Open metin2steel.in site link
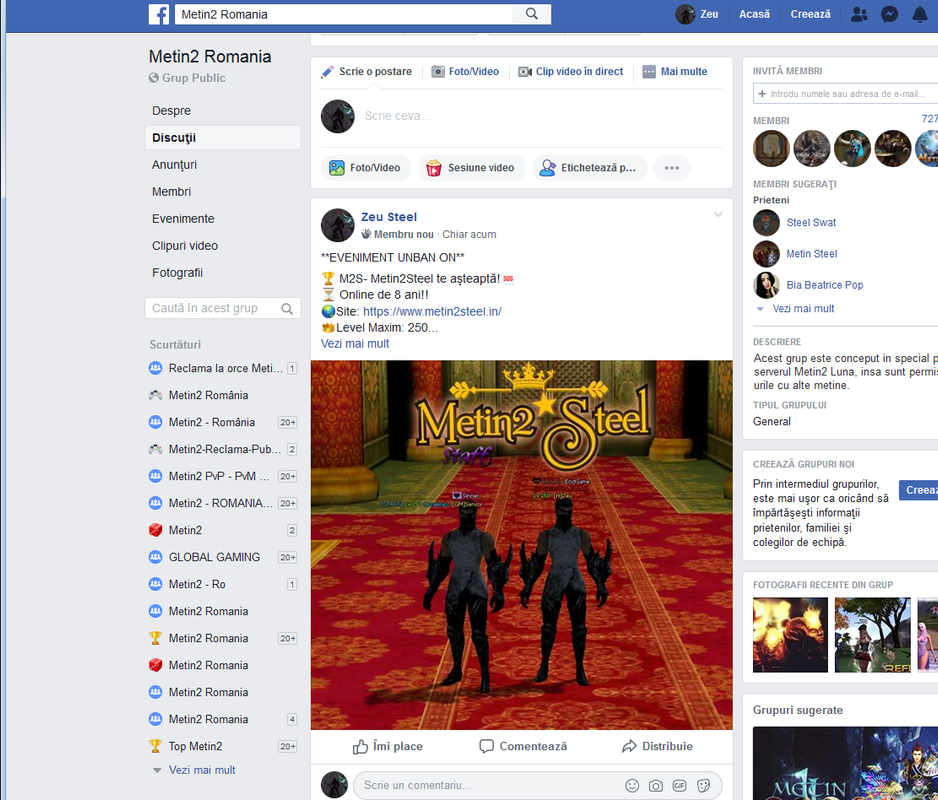This screenshot has width=938, height=800. [432, 312]
